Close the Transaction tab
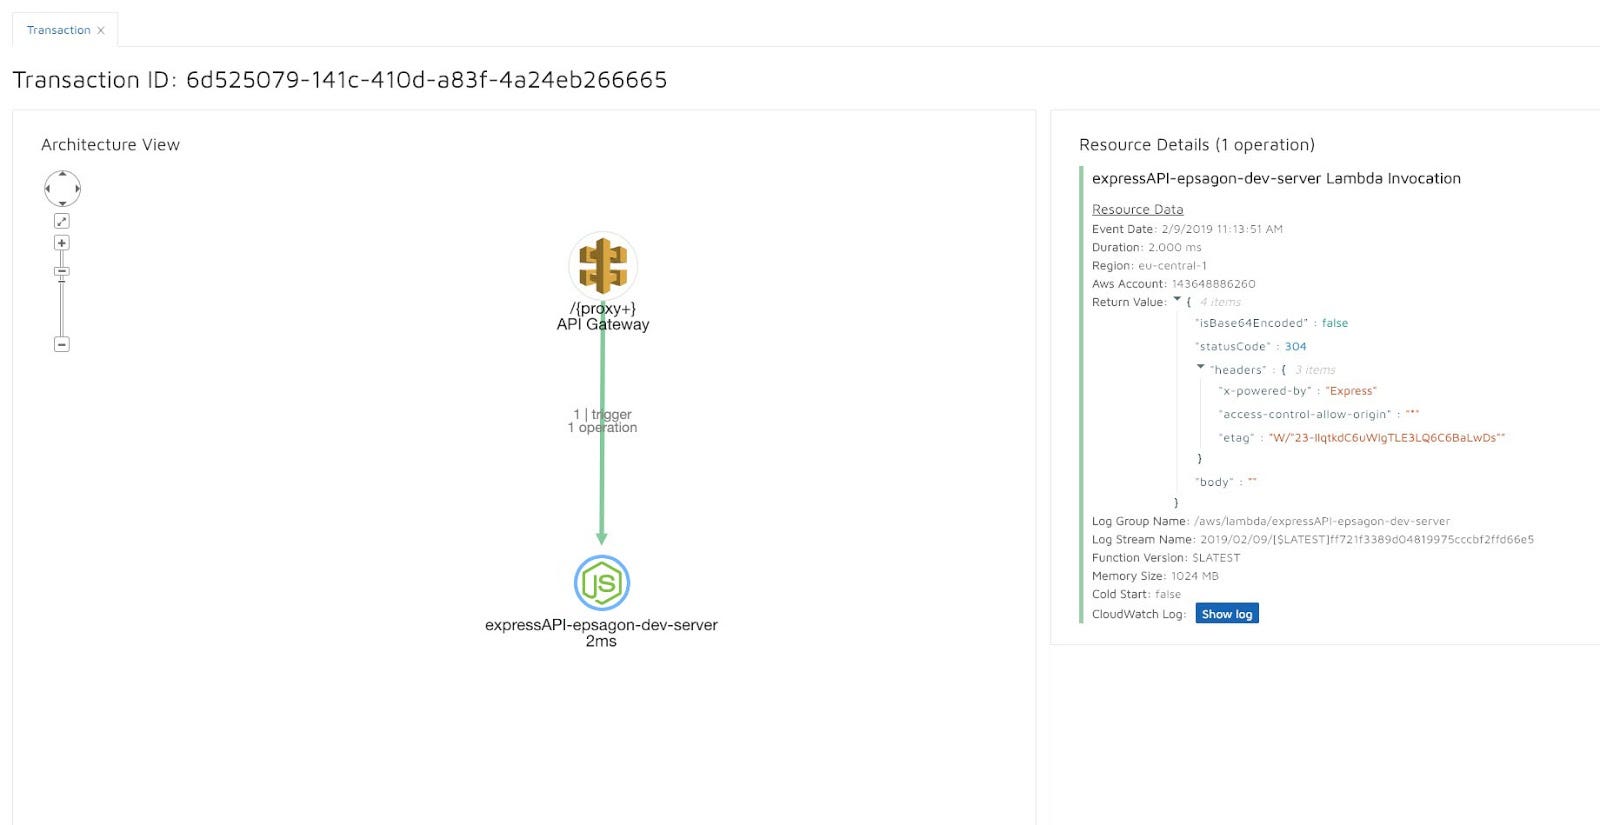 pyautogui.click(x=101, y=30)
